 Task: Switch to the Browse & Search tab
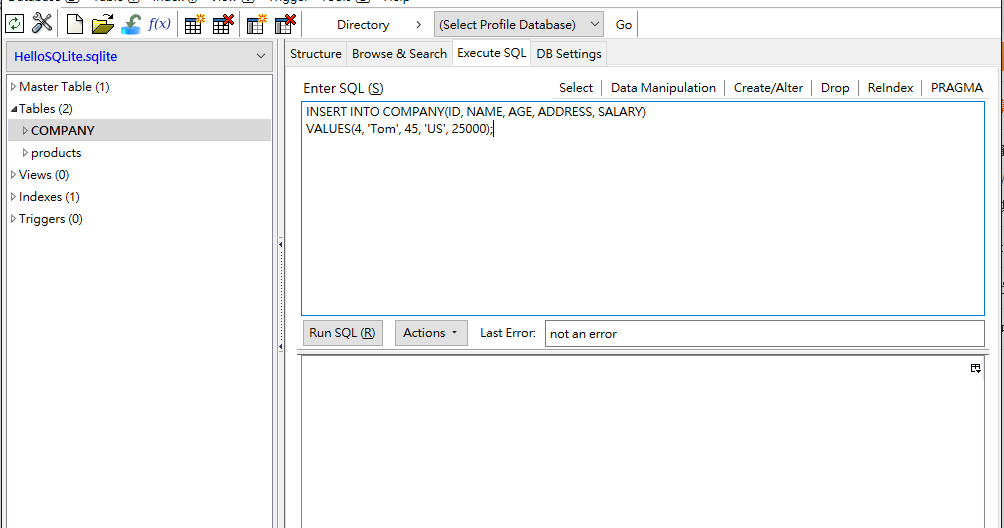tap(400, 54)
